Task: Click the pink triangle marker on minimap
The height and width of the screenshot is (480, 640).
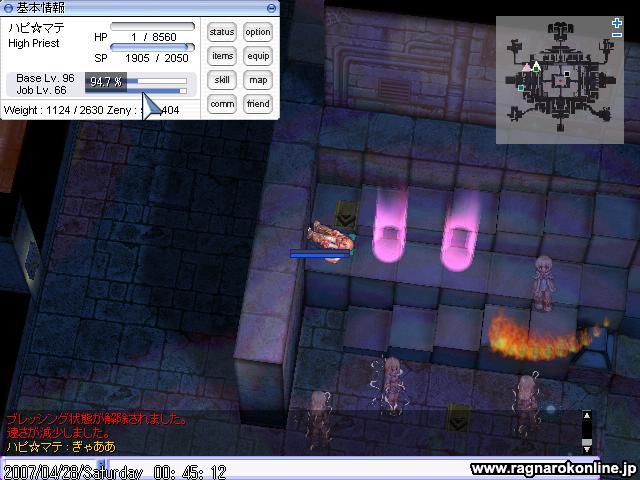Action: pos(527,67)
